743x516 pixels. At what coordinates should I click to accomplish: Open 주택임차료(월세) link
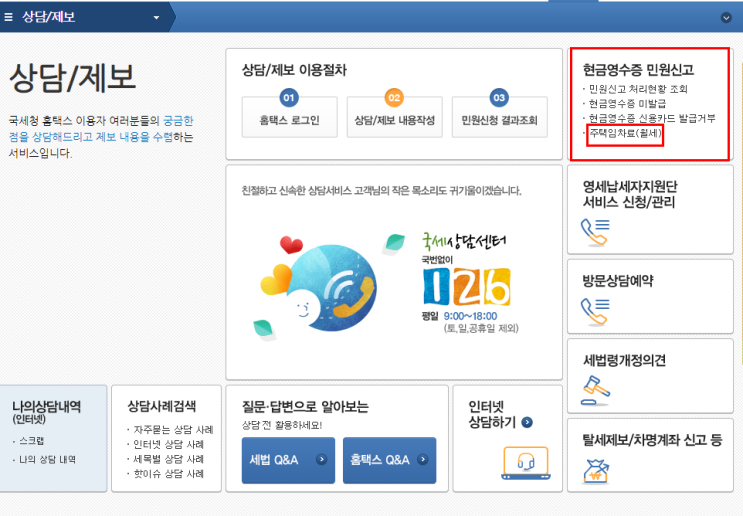coord(625,133)
